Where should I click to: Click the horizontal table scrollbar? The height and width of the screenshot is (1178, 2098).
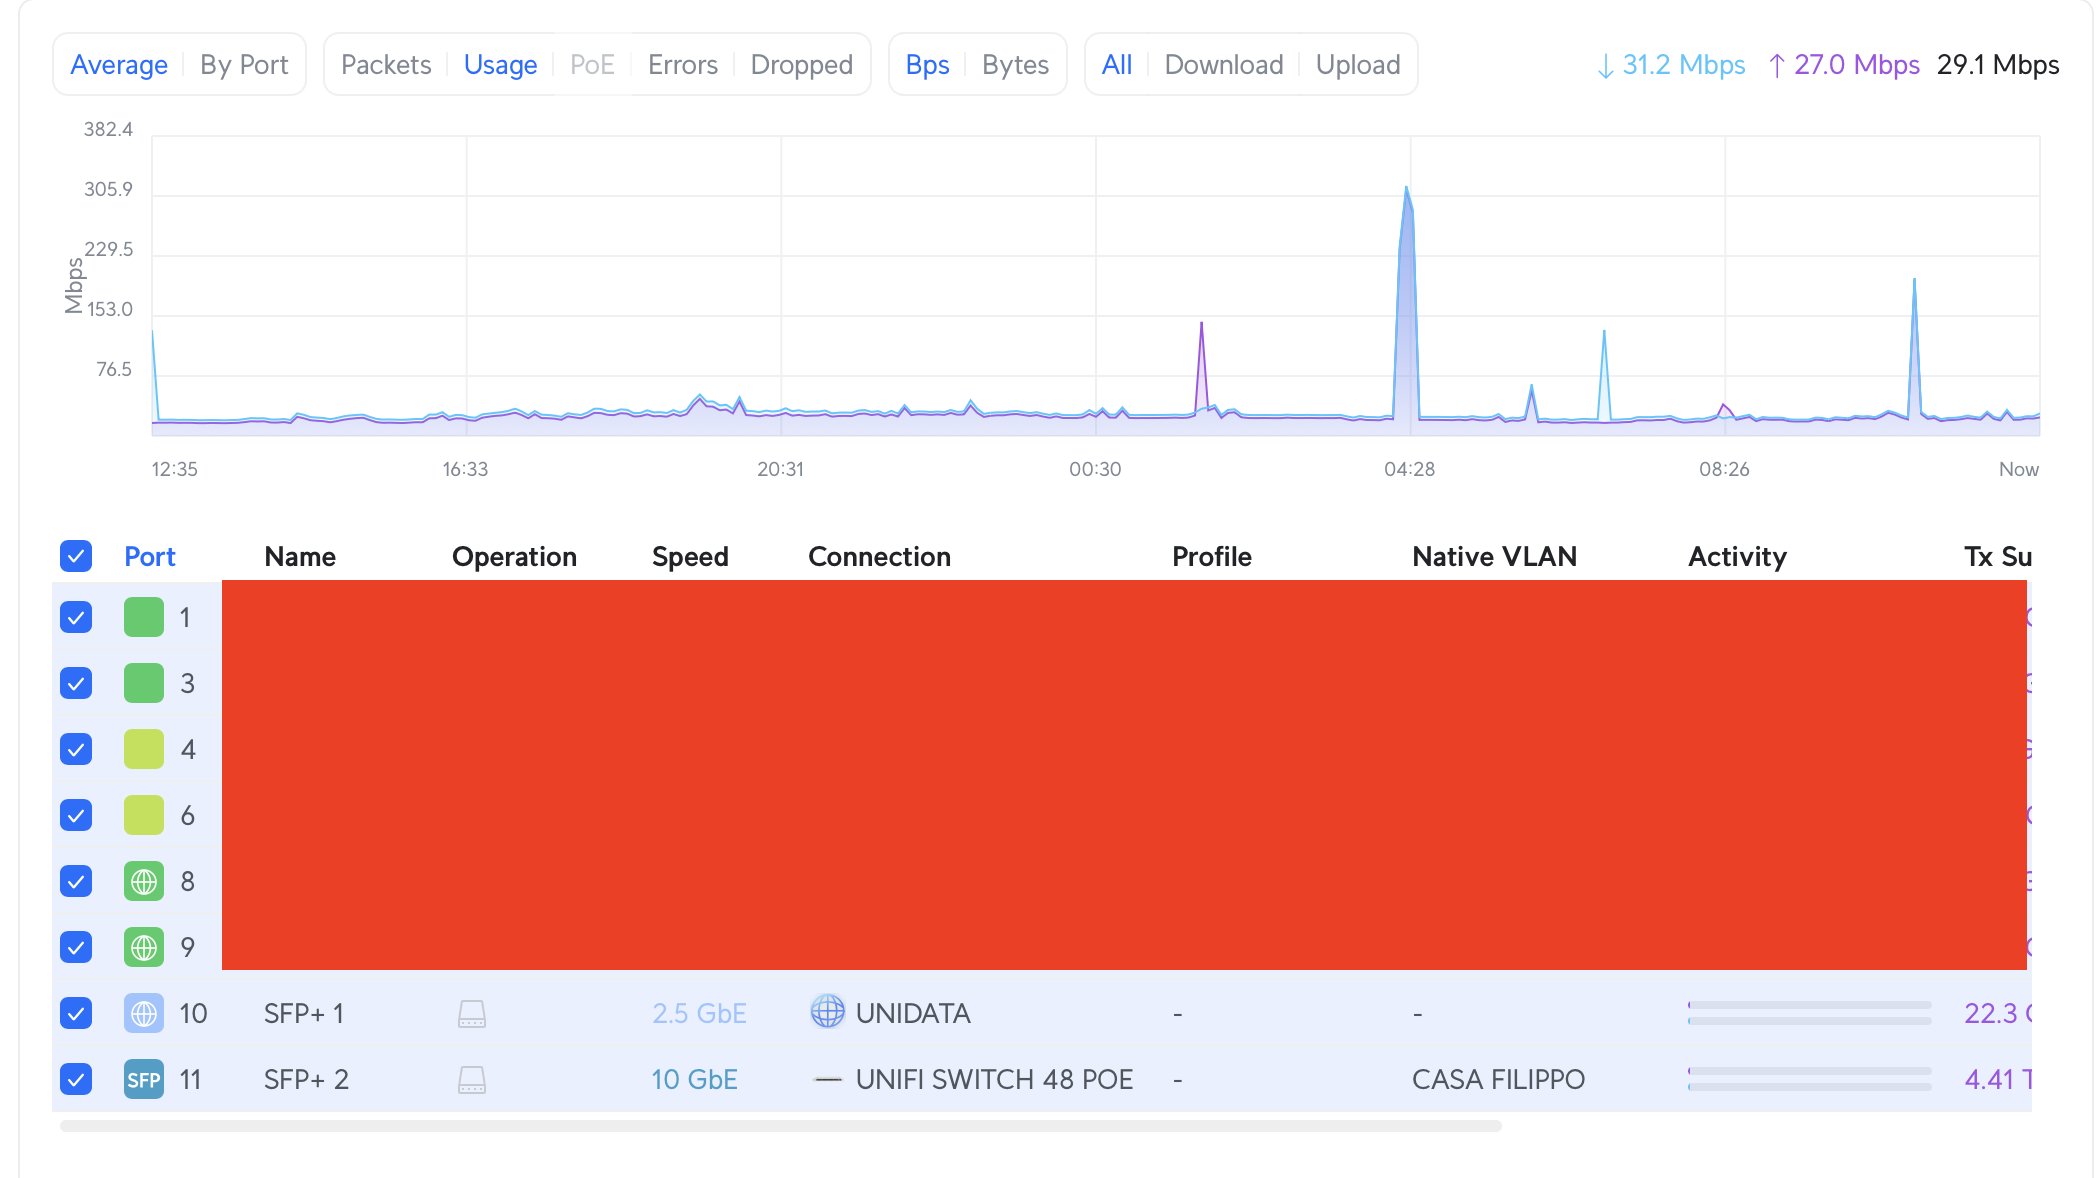[780, 1126]
